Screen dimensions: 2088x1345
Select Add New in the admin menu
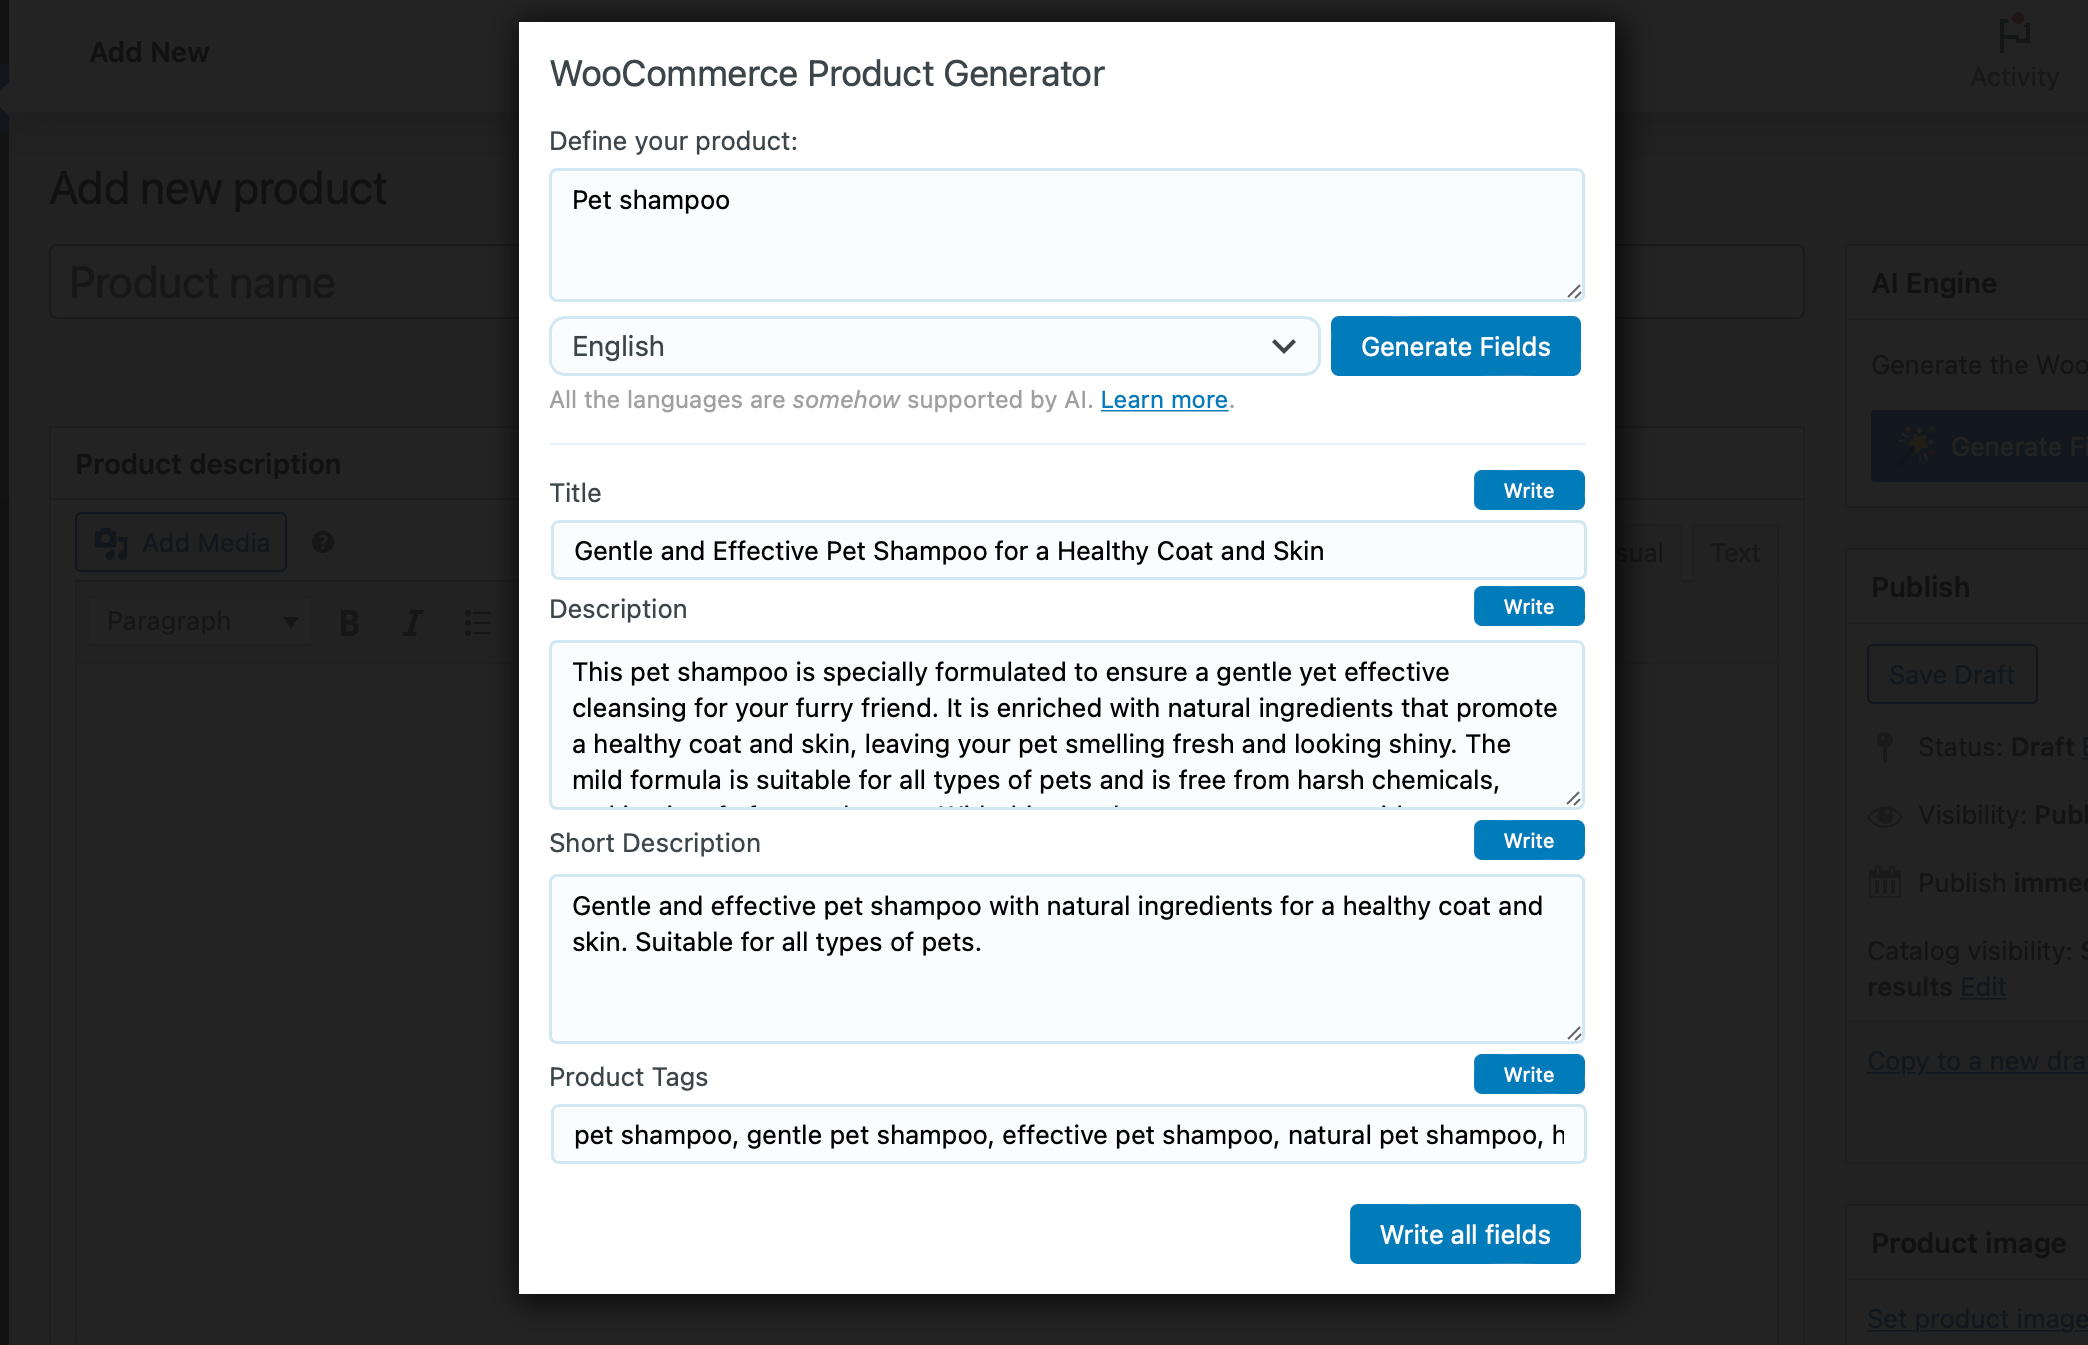pyautogui.click(x=148, y=52)
